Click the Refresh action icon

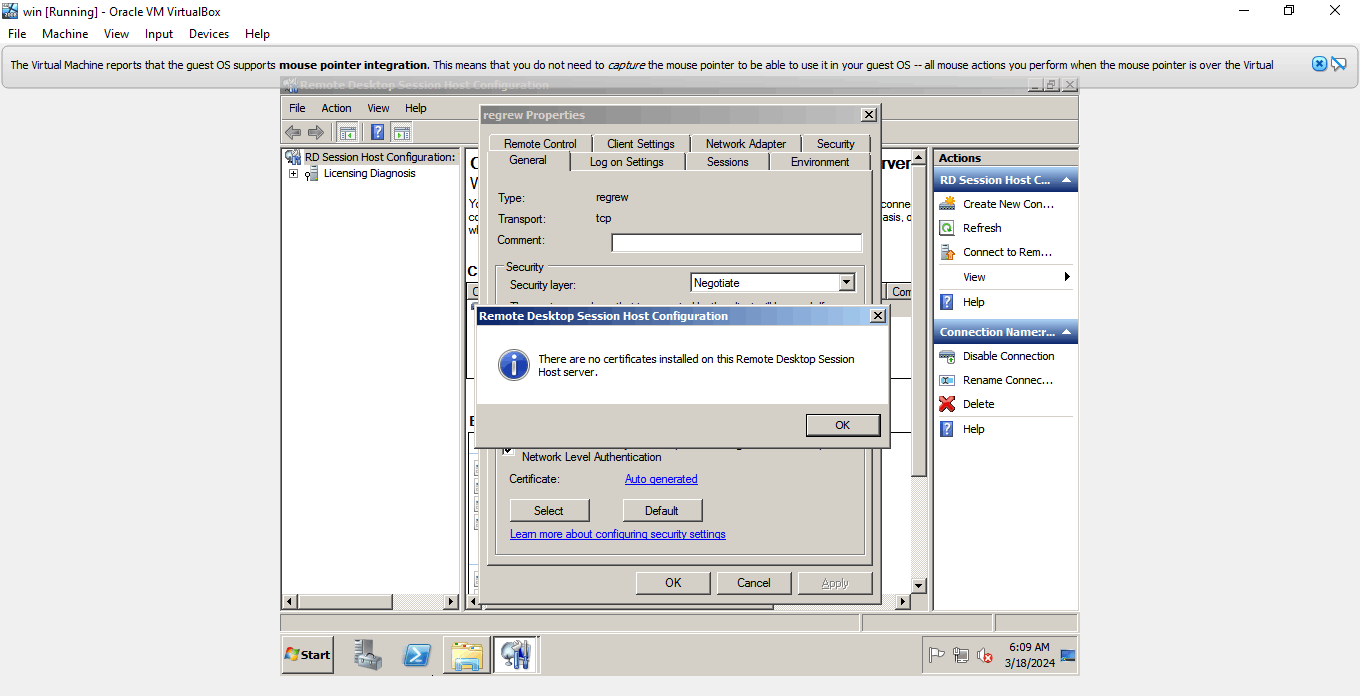tap(947, 228)
